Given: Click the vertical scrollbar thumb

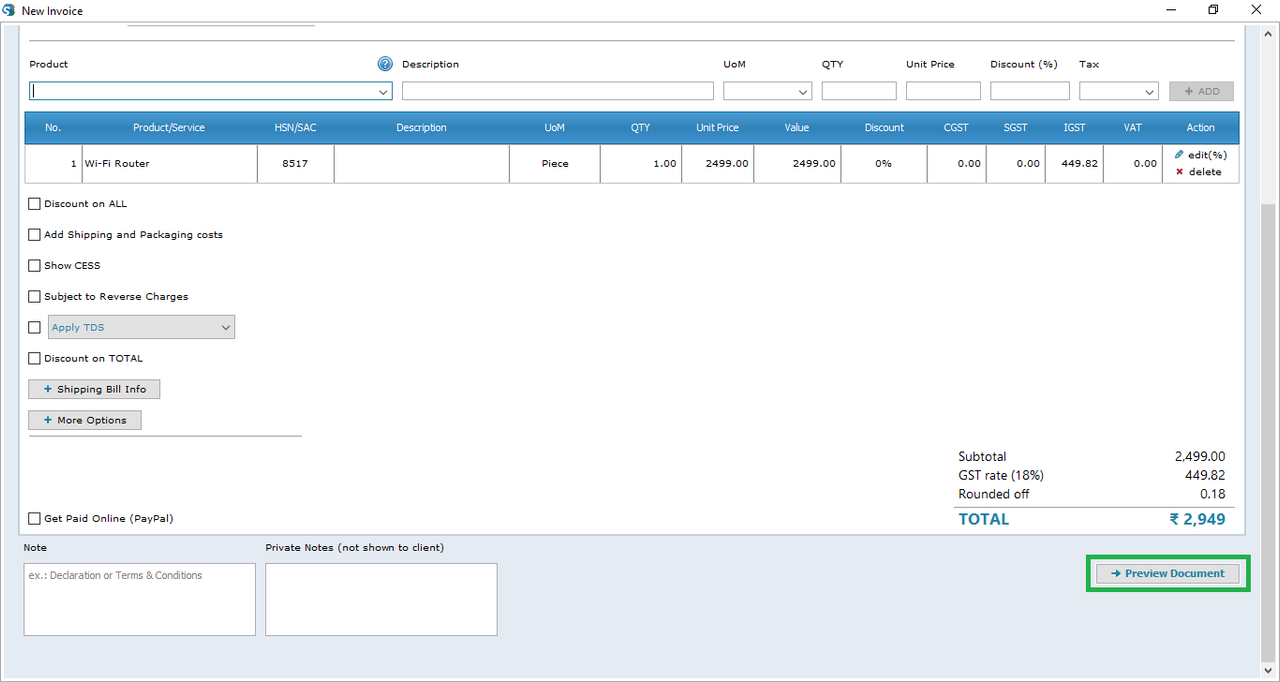Looking at the screenshot, I should click(1269, 432).
